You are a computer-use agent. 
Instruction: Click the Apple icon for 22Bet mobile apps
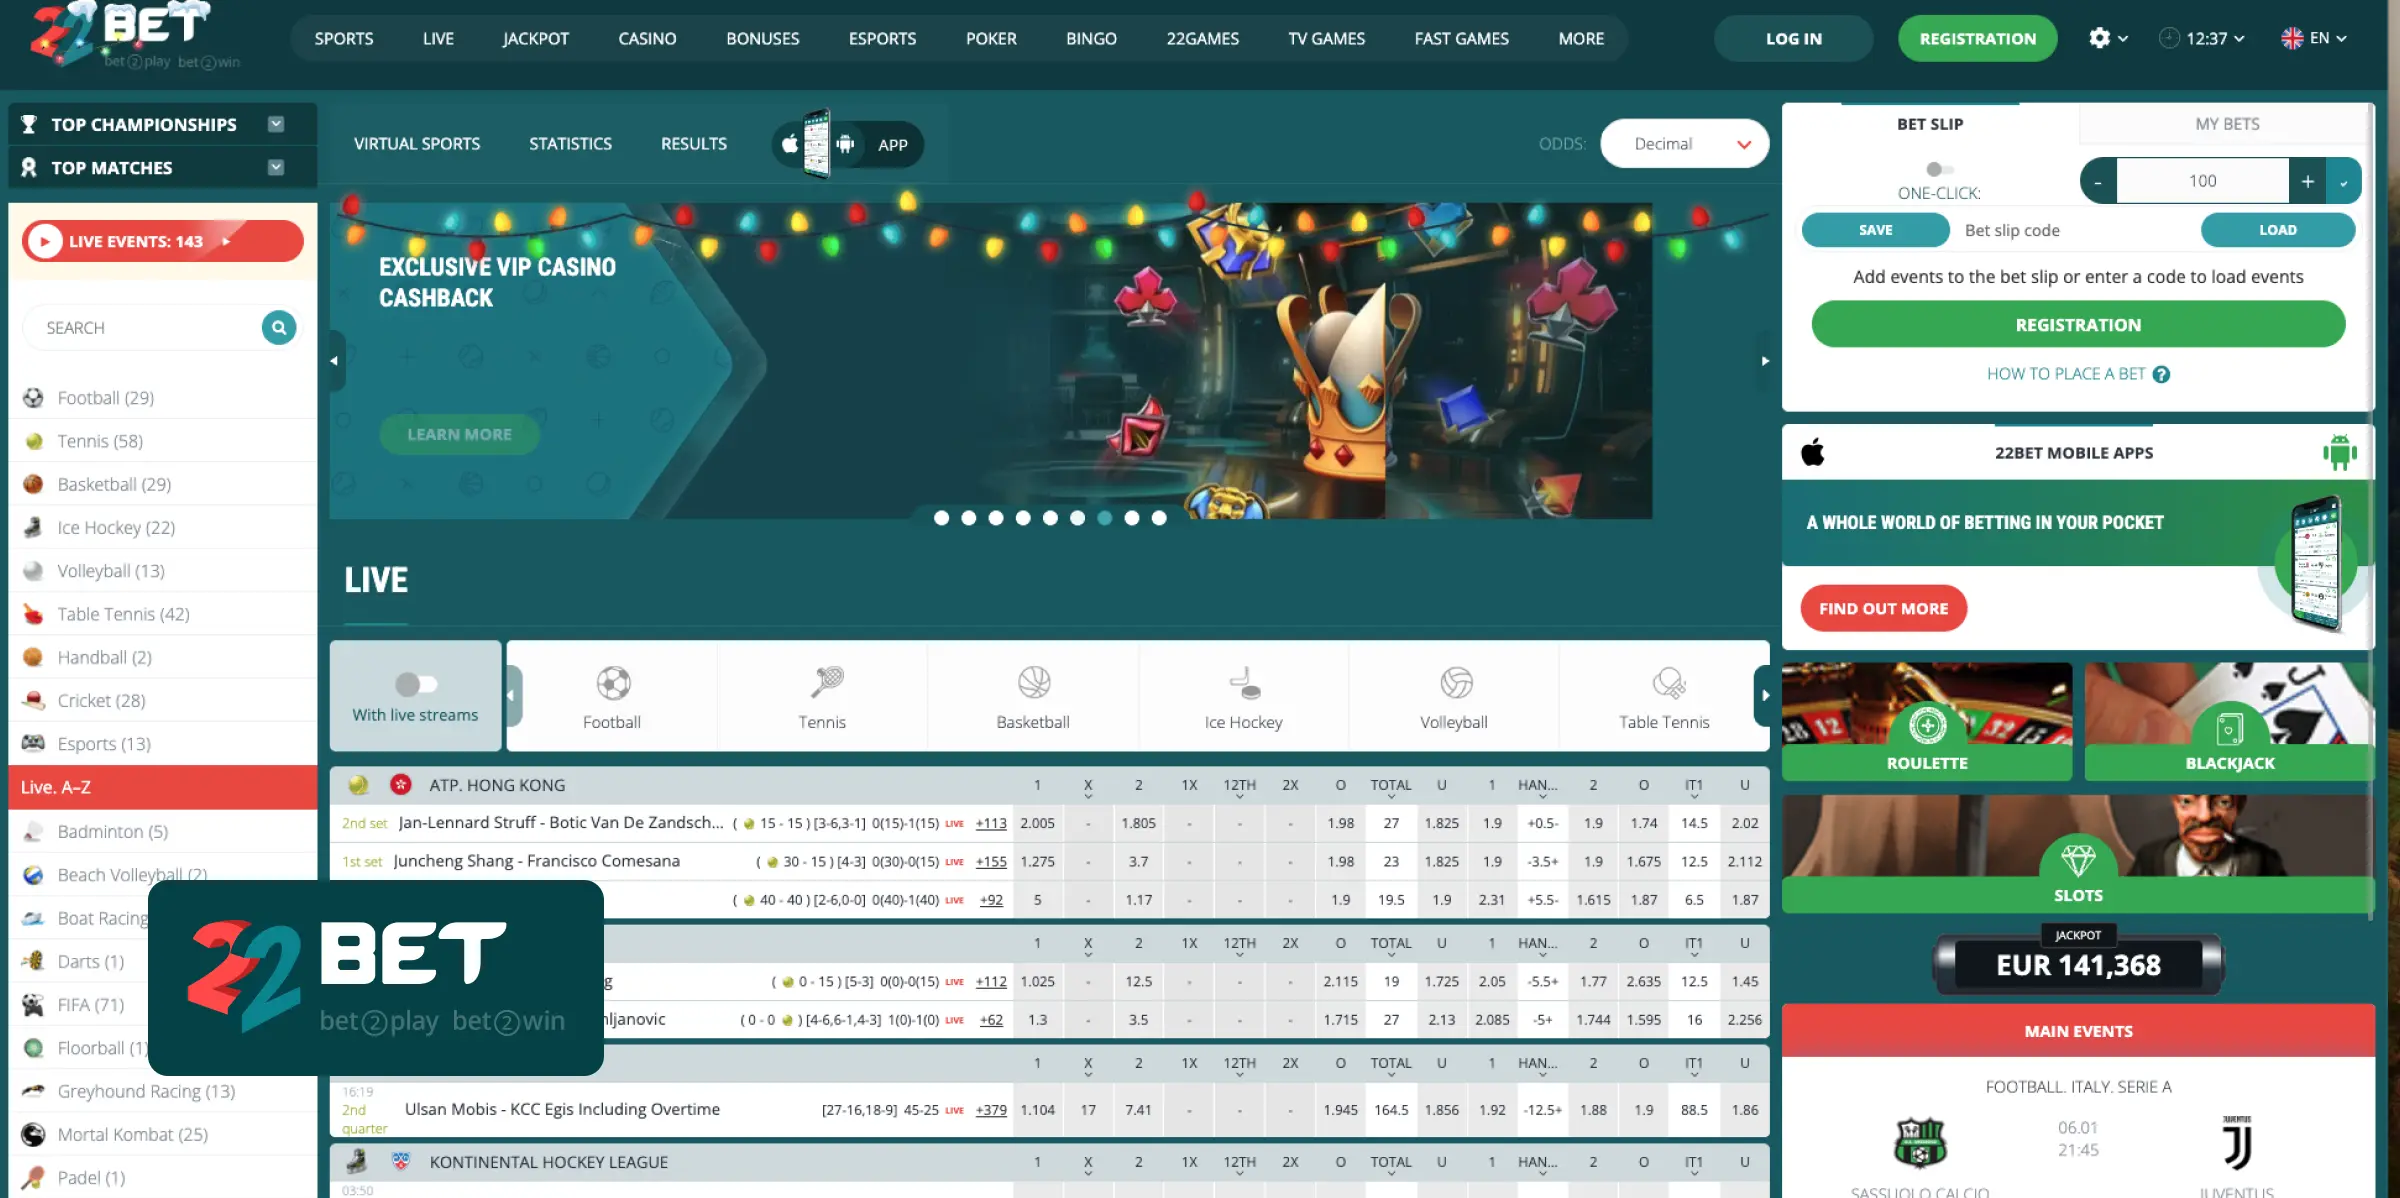(x=1815, y=452)
